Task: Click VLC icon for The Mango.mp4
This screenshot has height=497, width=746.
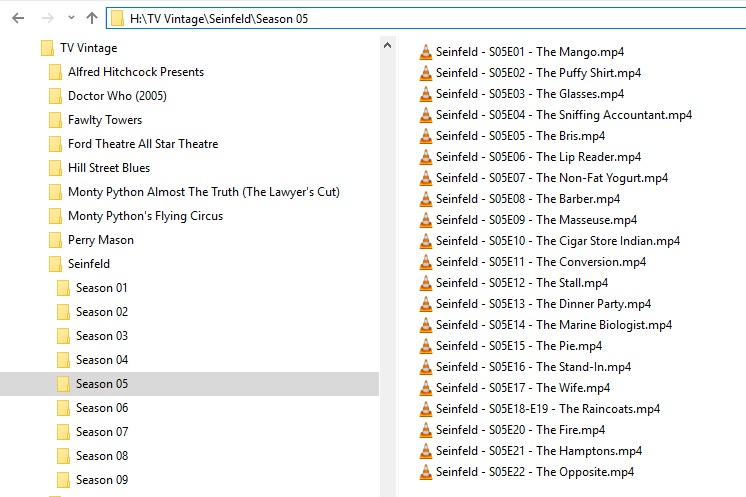Action: coord(426,52)
